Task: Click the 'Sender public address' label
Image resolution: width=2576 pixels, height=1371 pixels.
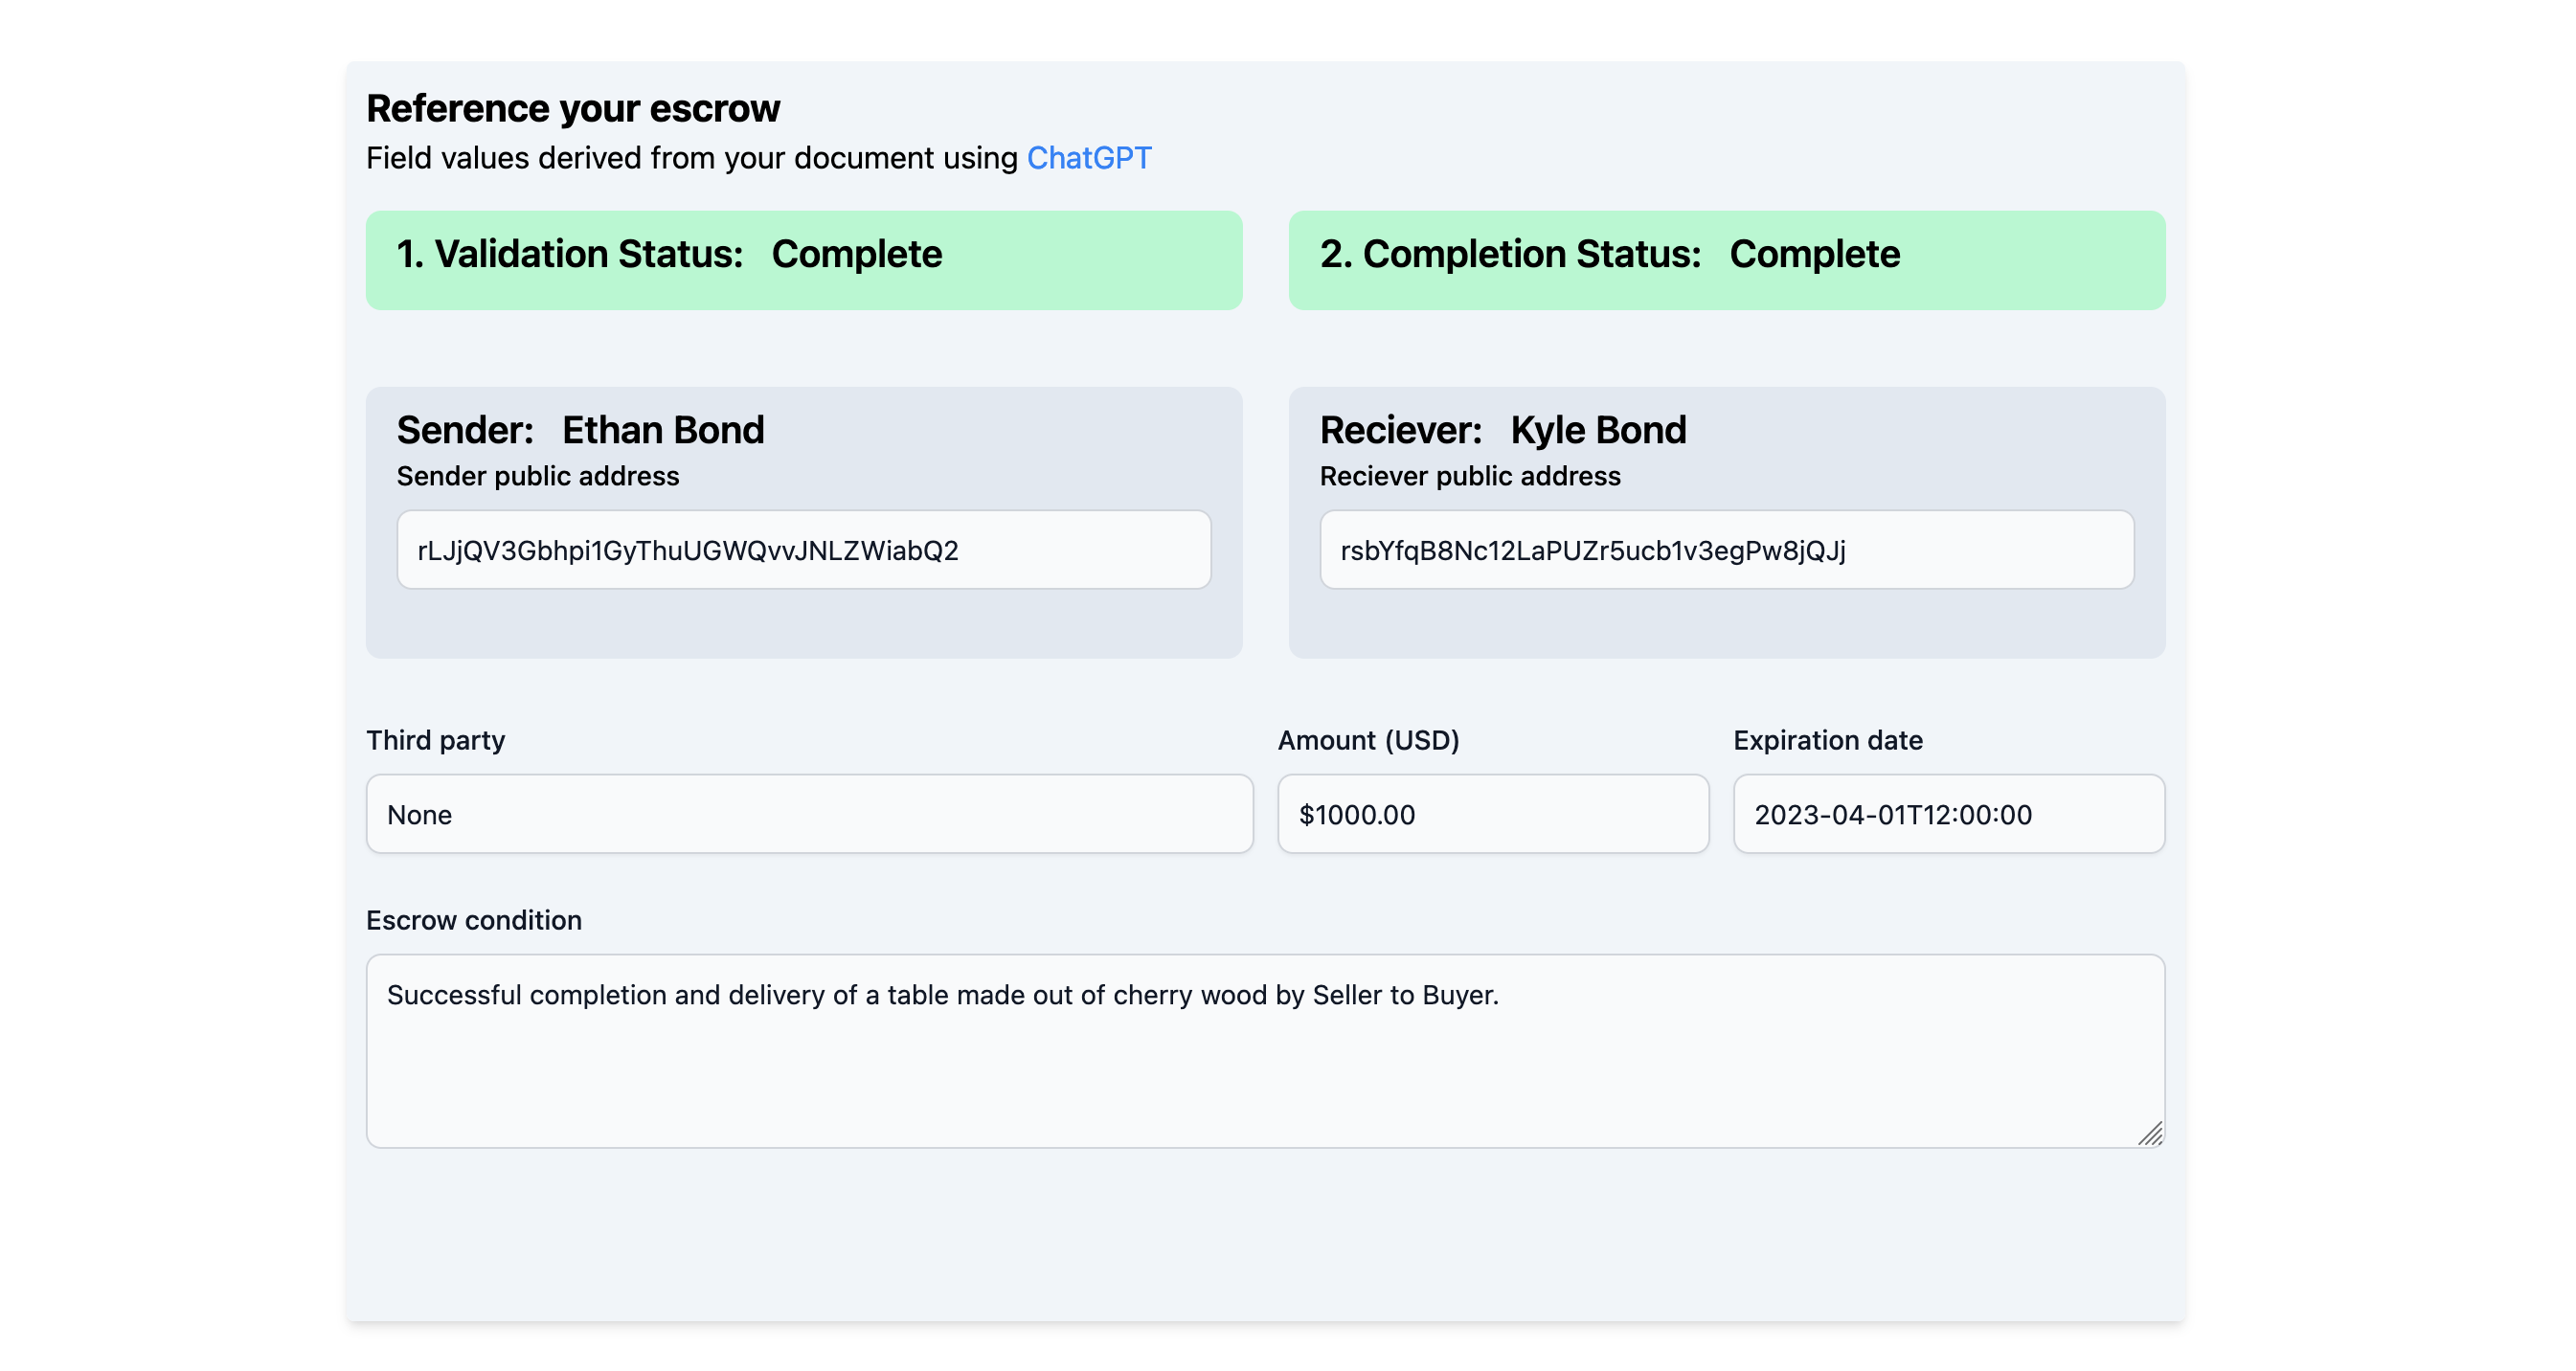Action: tap(538, 476)
